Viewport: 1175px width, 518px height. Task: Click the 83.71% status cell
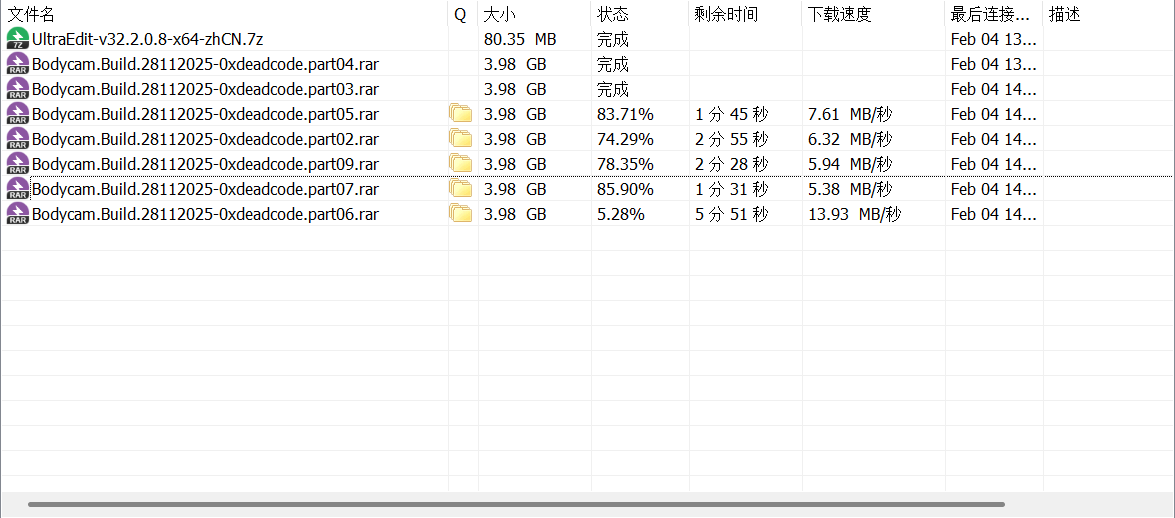click(x=626, y=114)
